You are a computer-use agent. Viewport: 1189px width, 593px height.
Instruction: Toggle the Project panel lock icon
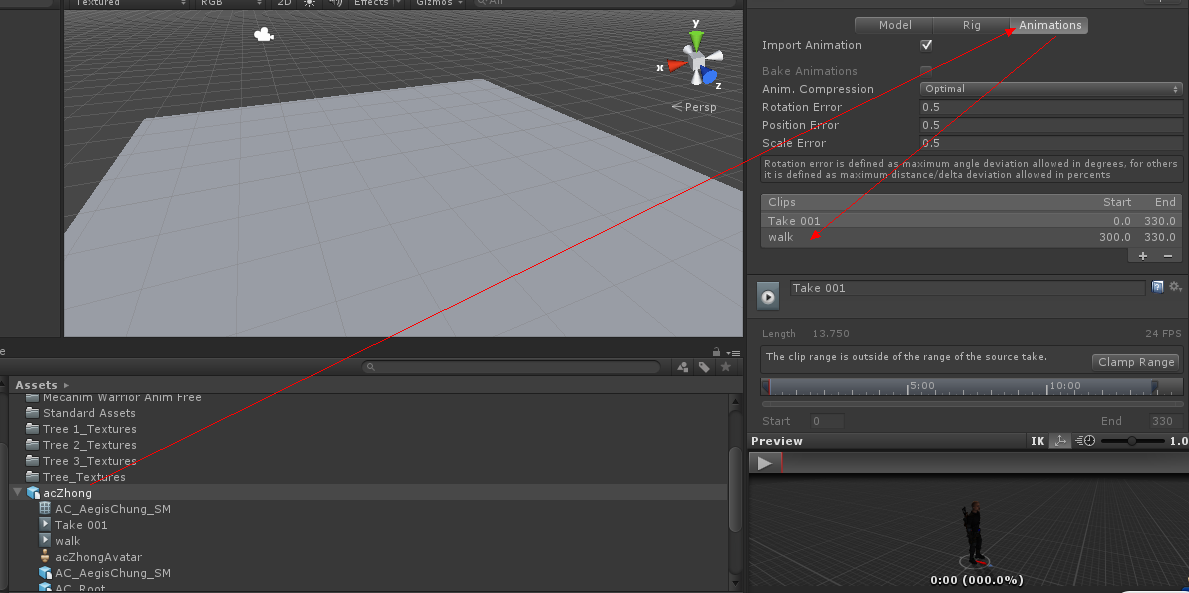pyautogui.click(x=716, y=352)
